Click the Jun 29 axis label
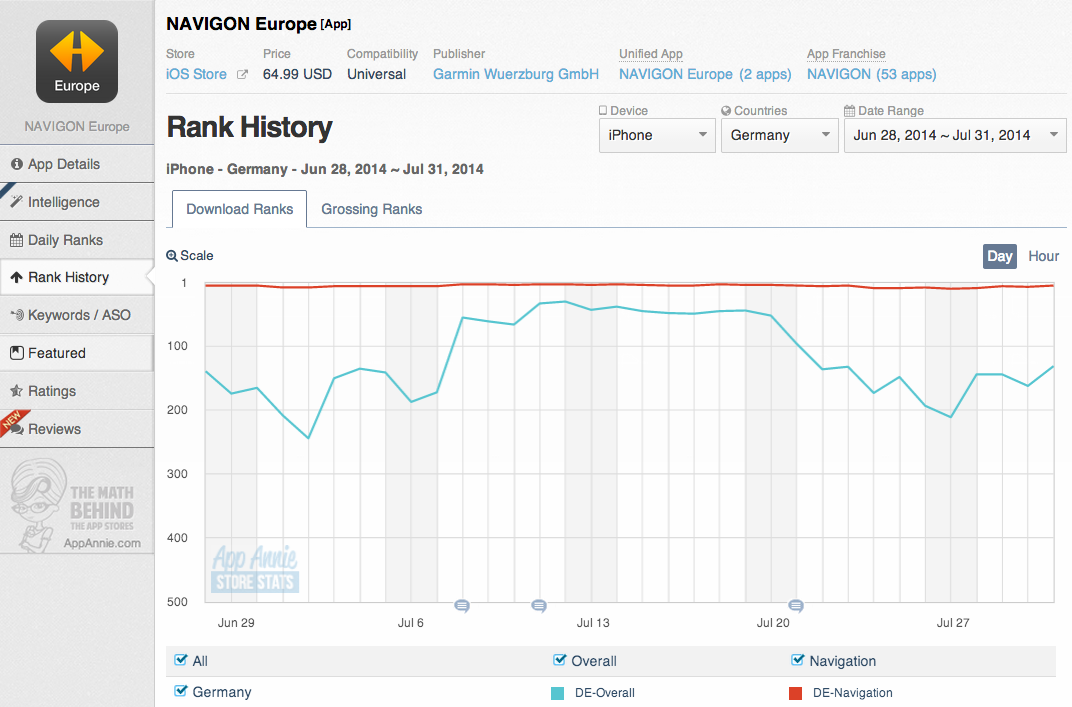Screen dimensions: 1072x707 (236, 623)
